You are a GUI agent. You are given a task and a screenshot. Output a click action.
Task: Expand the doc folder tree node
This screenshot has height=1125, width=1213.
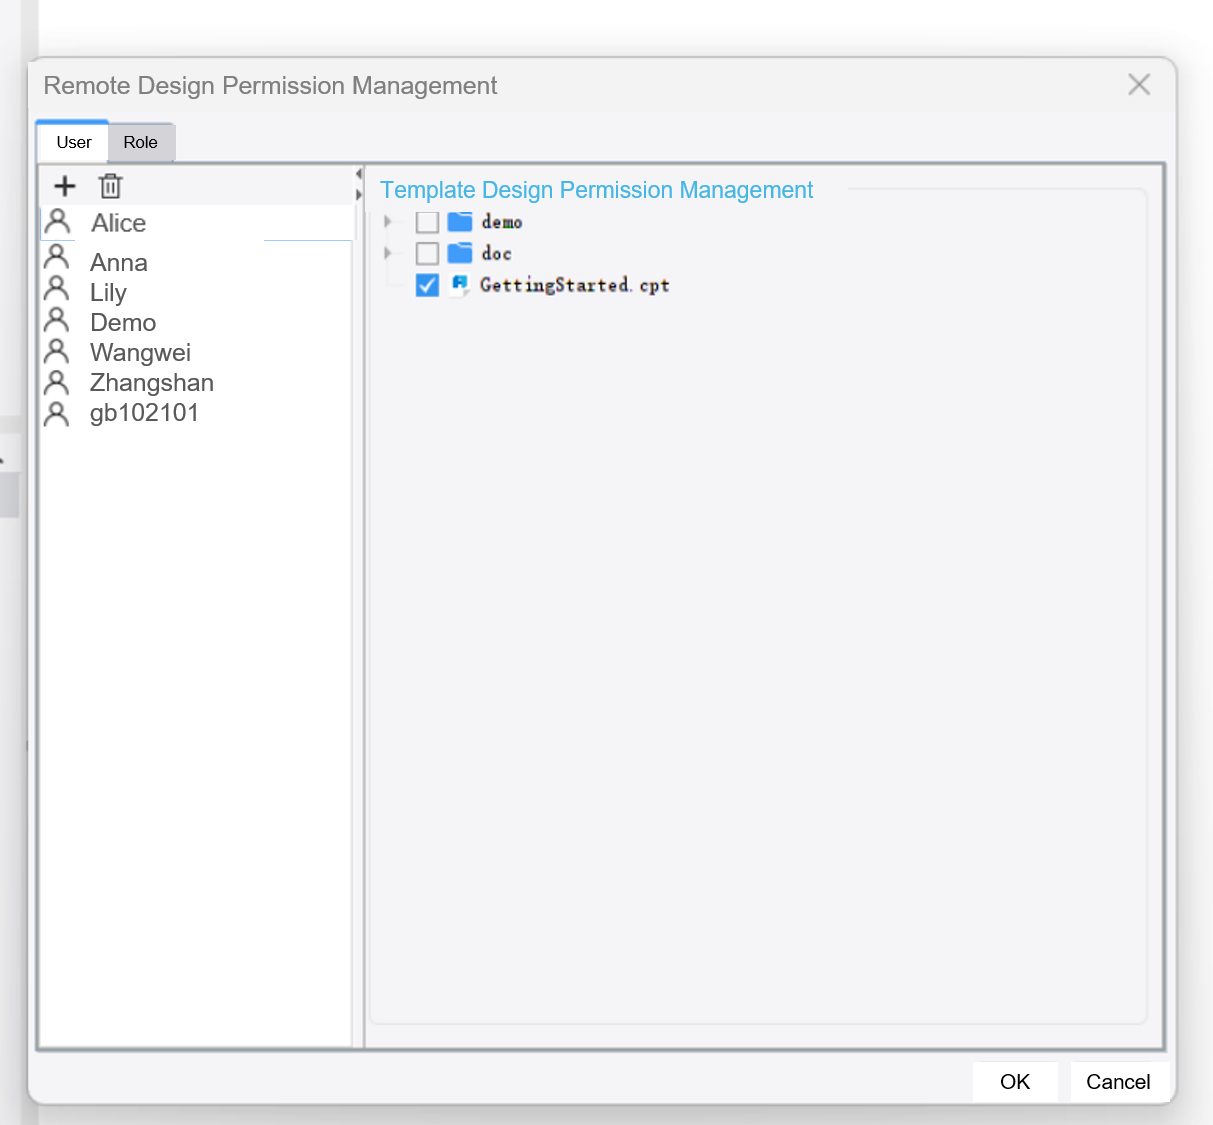tap(389, 253)
